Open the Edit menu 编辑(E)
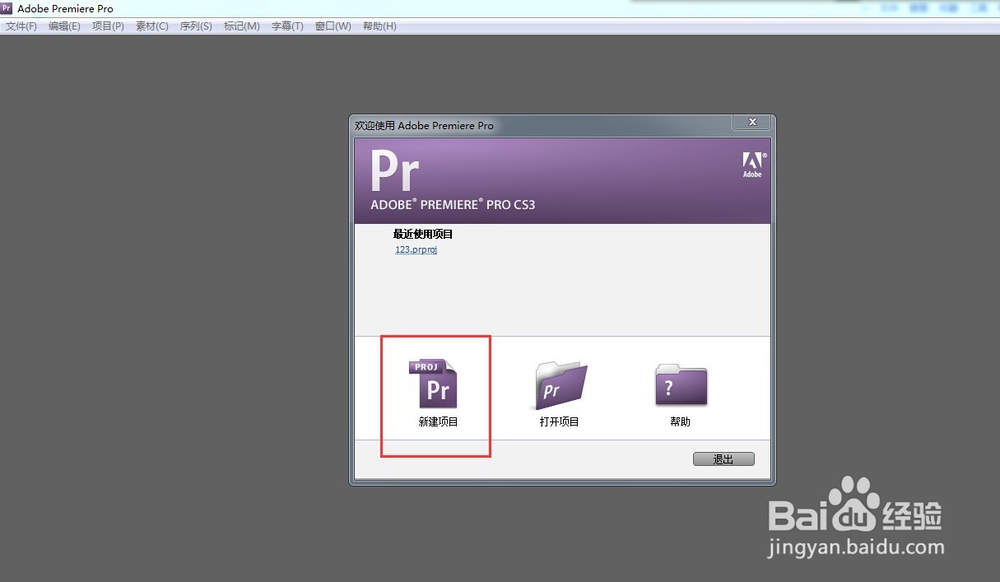 click(64, 26)
